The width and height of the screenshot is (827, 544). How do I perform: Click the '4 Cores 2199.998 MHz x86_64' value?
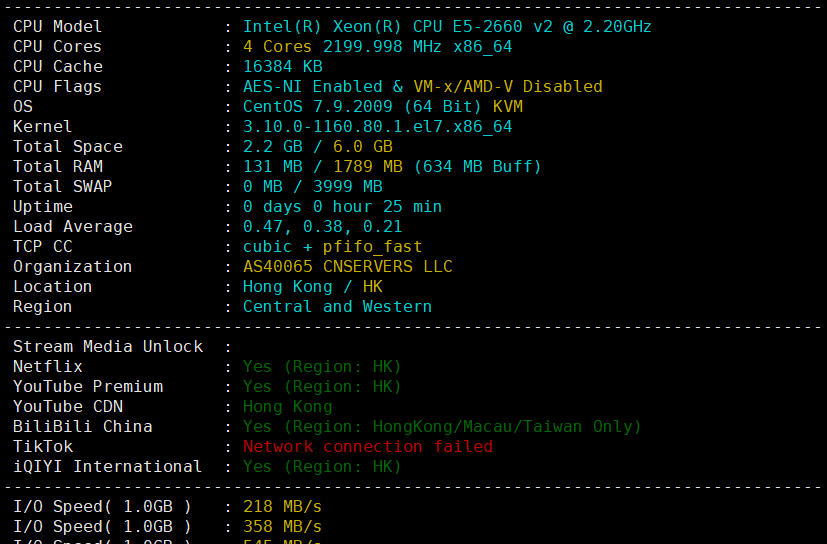377,46
